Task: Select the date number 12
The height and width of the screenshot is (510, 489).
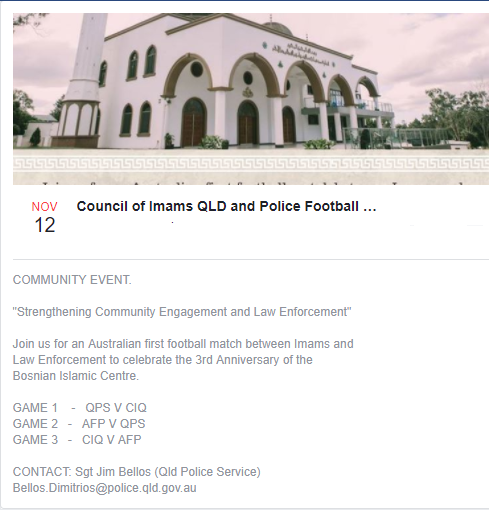Action: click(45, 225)
